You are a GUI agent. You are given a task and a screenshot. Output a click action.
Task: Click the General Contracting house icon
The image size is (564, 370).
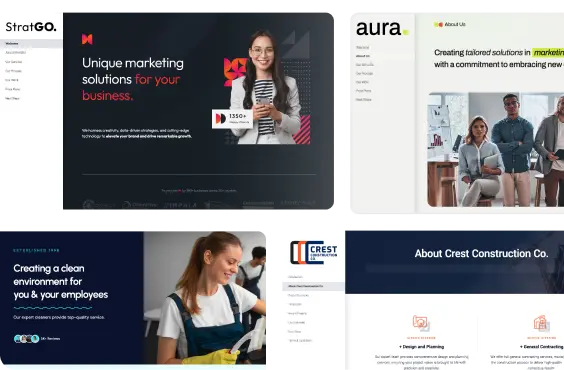click(541, 323)
